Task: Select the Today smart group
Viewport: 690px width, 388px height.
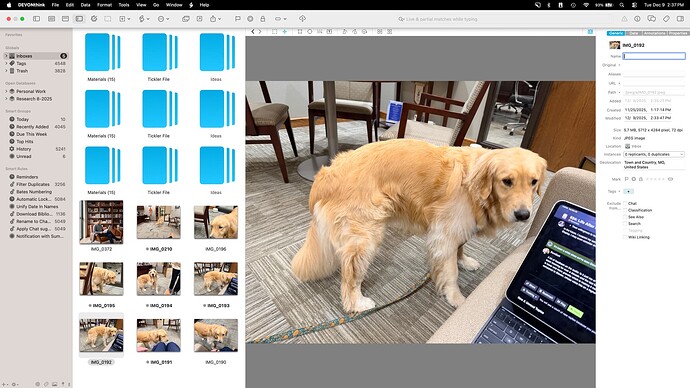Action: pyautogui.click(x=37, y=119)
